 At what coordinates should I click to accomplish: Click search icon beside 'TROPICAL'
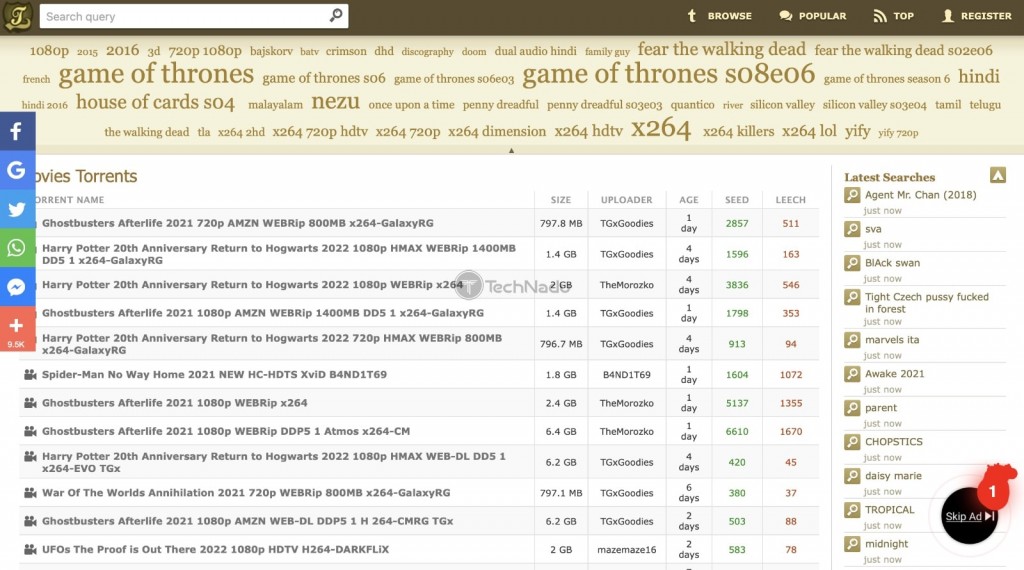tap(852, 509)
